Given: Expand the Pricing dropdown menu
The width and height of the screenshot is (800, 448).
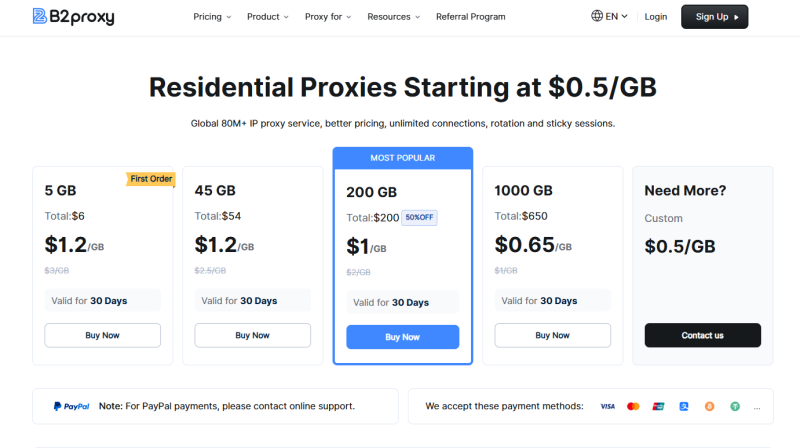Looking at the screenshot, I should (x=212, y=17).
